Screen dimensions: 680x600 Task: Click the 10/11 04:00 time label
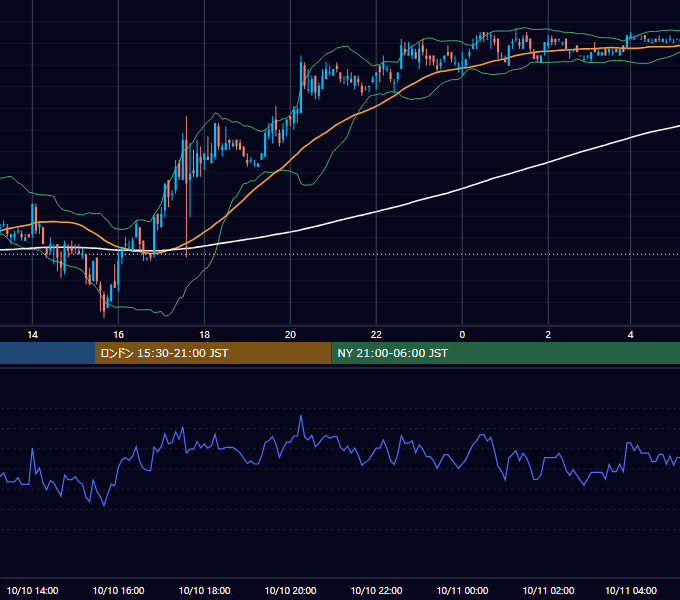631,590
